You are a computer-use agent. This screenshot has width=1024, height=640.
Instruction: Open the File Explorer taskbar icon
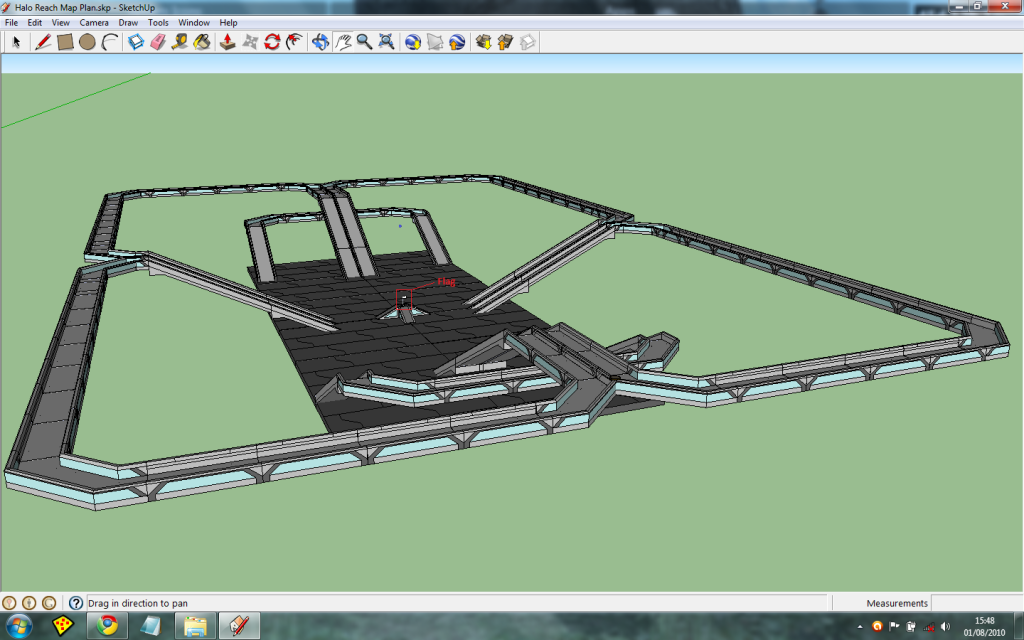(195, 626)
